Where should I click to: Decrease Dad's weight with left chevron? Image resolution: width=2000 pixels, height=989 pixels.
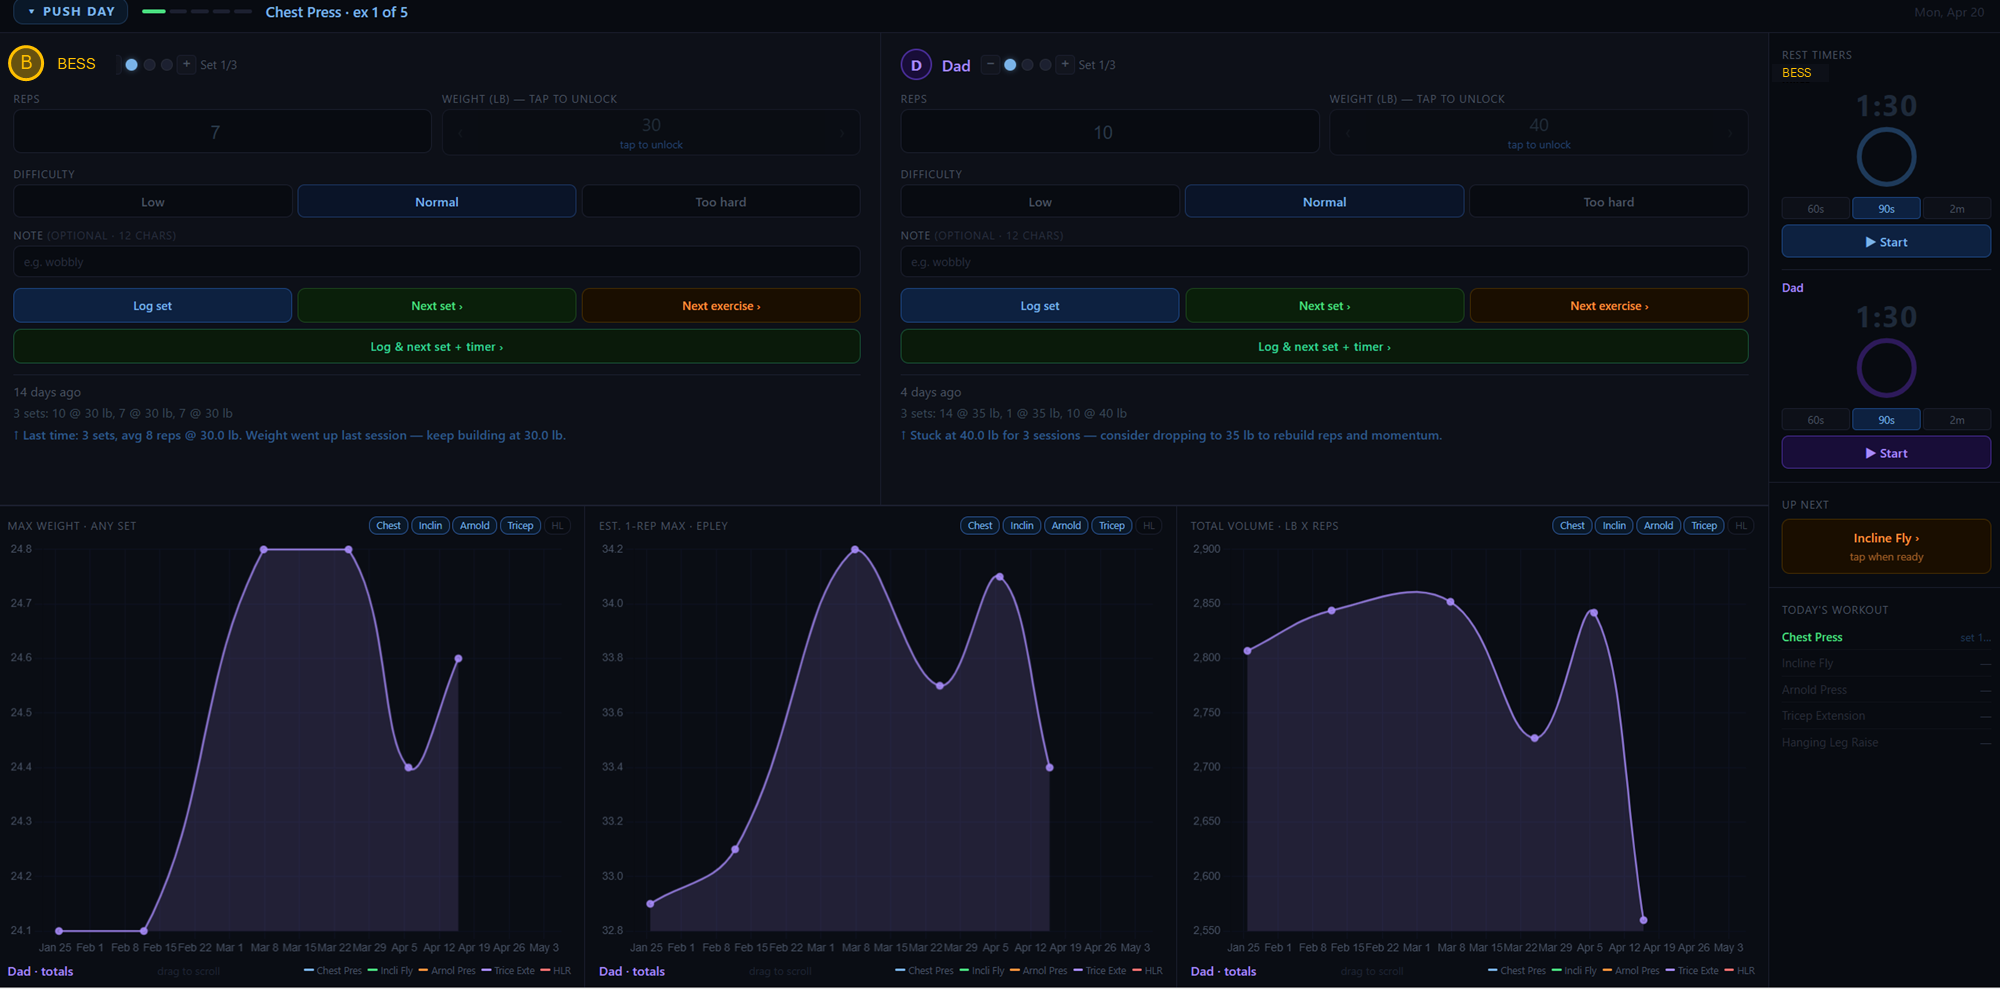(x=1348, y=132)
